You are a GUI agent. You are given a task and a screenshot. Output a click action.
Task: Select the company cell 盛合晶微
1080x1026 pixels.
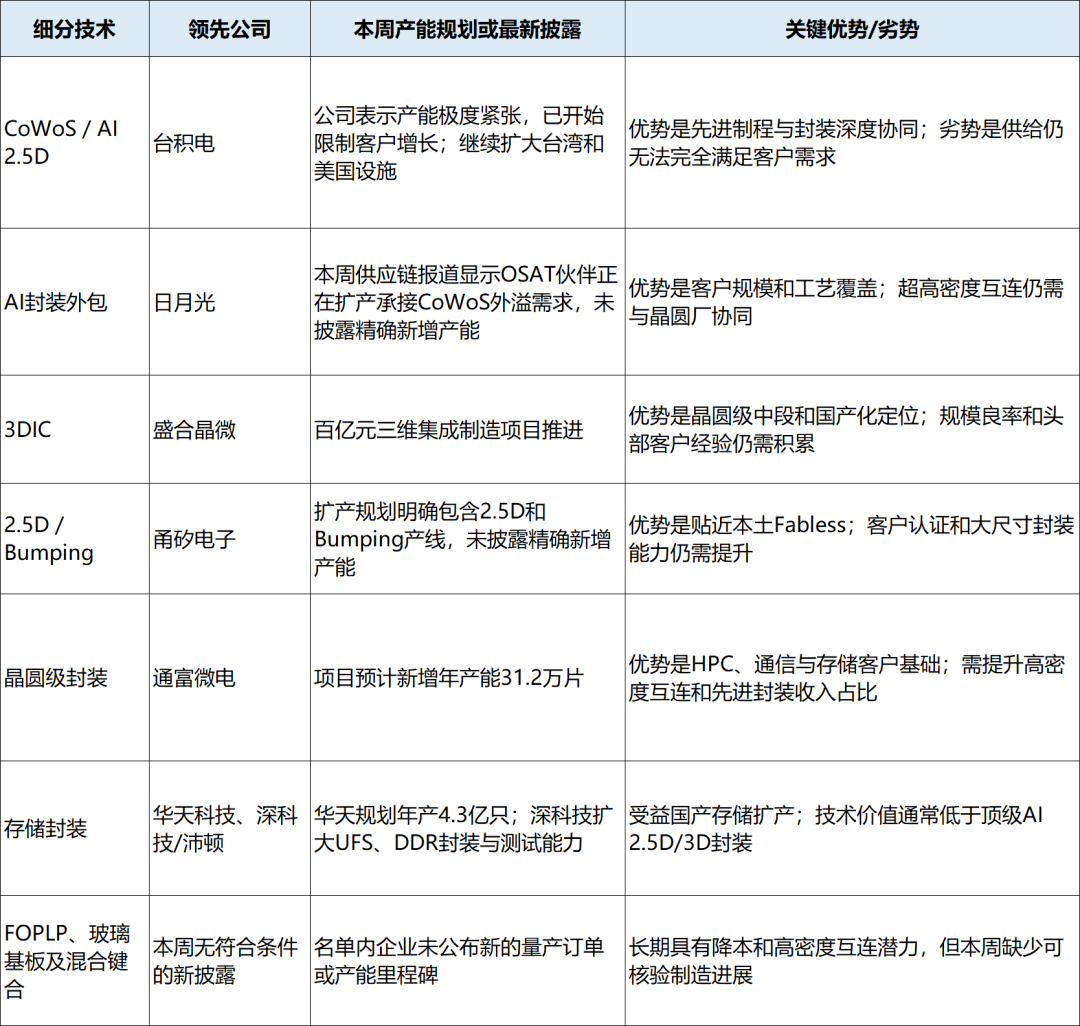229,429
